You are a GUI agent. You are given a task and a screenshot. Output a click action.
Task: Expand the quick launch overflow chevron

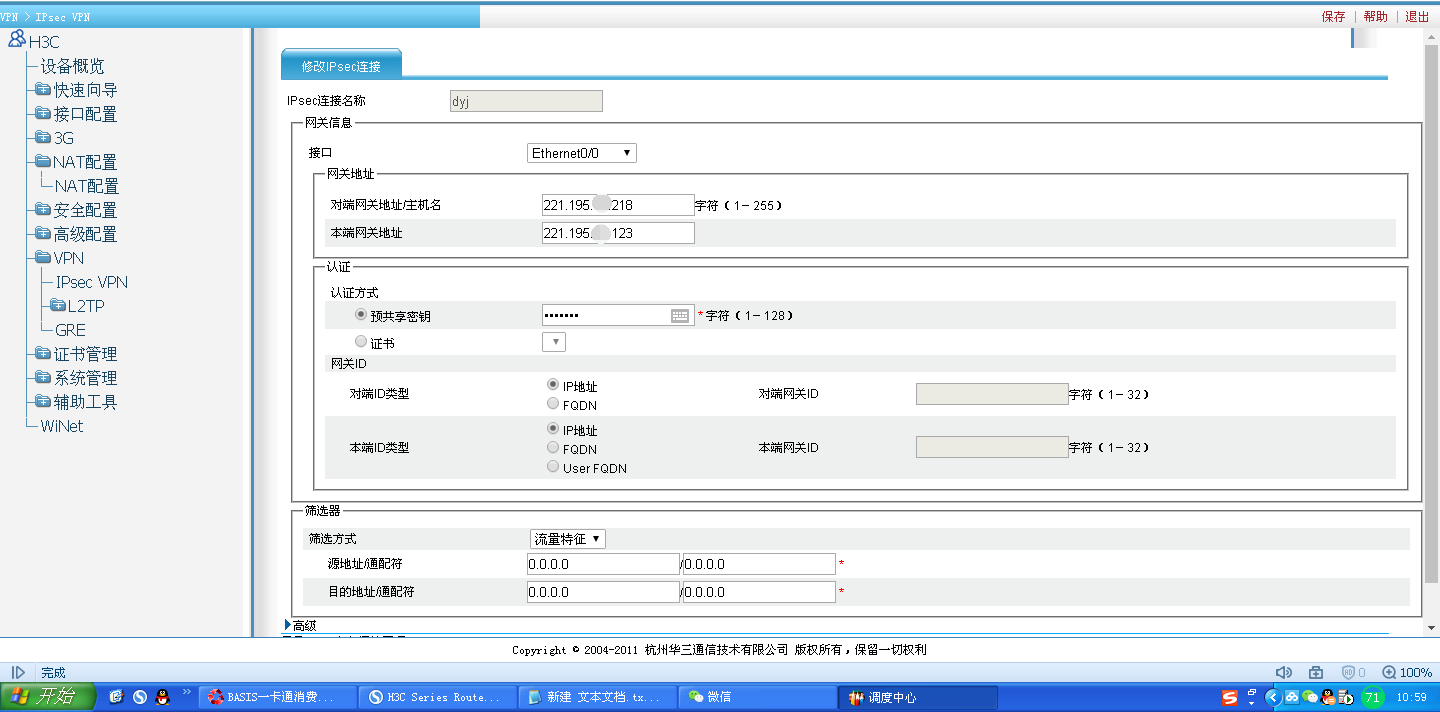point(186,692)
